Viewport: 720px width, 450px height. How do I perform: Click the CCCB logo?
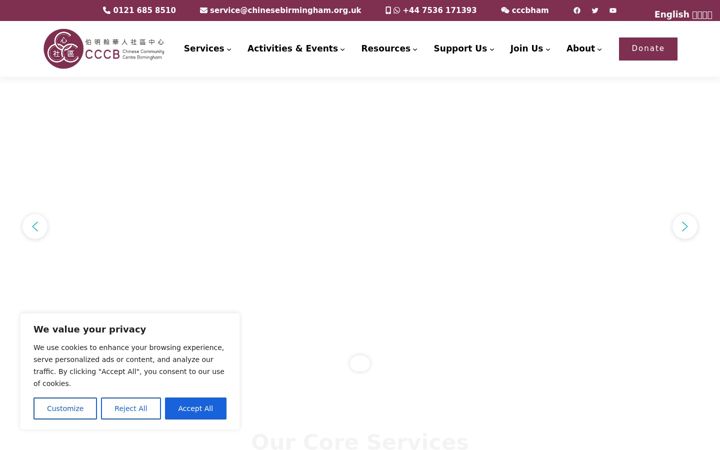point(104,49)
